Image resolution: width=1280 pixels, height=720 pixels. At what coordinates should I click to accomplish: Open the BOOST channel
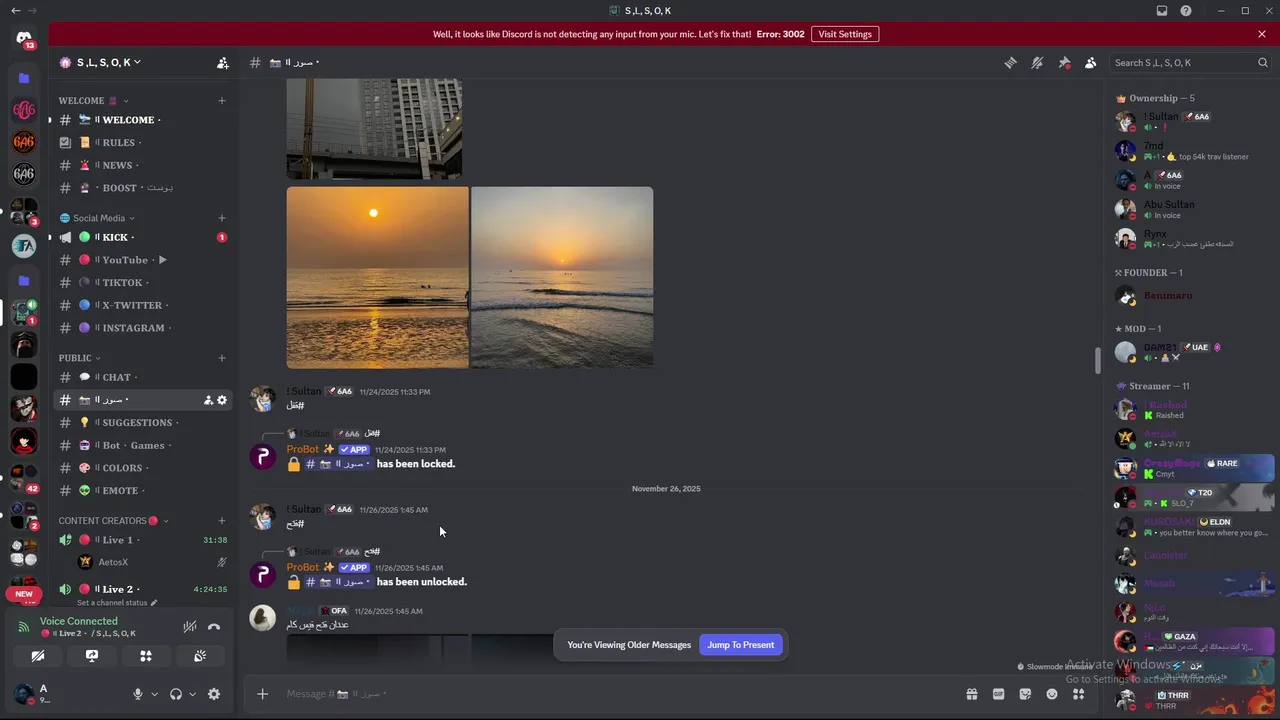pos(144,188)
